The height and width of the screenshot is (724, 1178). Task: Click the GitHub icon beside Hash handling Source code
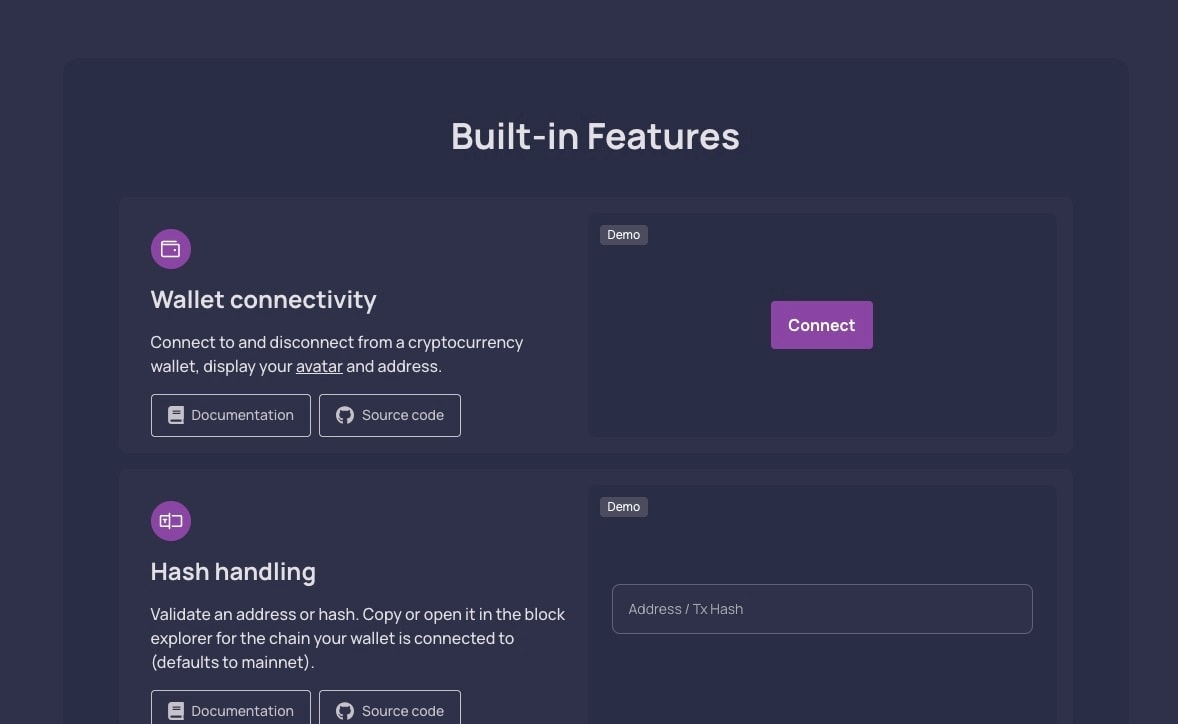(x=344, y=710)
